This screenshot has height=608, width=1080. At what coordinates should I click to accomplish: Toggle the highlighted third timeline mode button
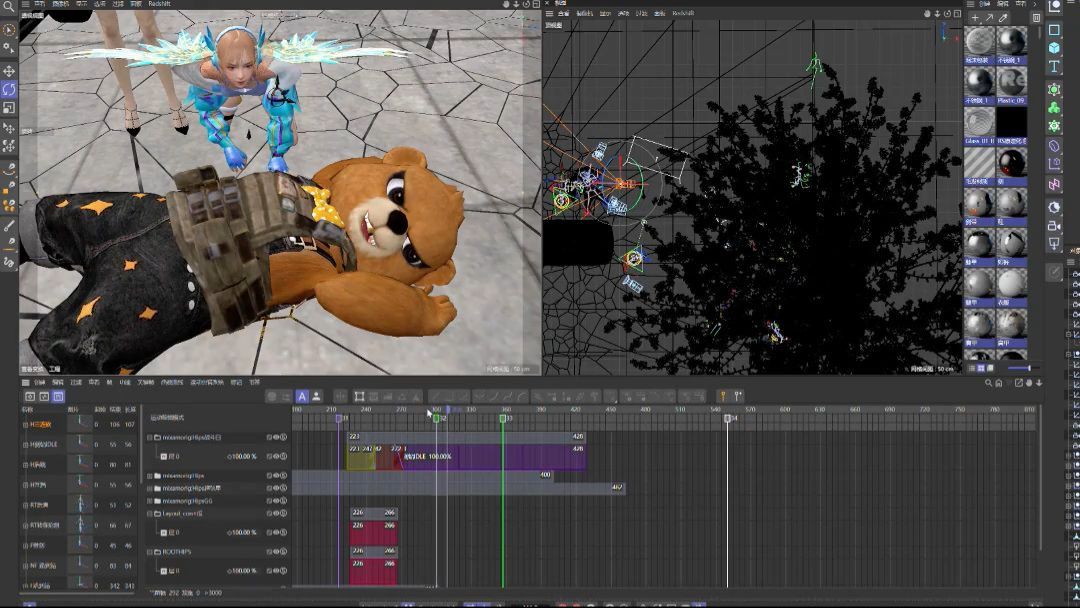point(58,397)
